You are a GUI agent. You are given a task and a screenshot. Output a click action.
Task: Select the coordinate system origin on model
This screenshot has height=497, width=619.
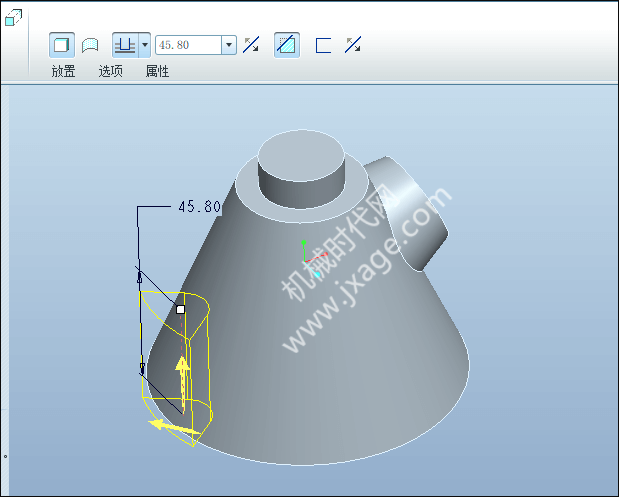[x=305, y=261]
